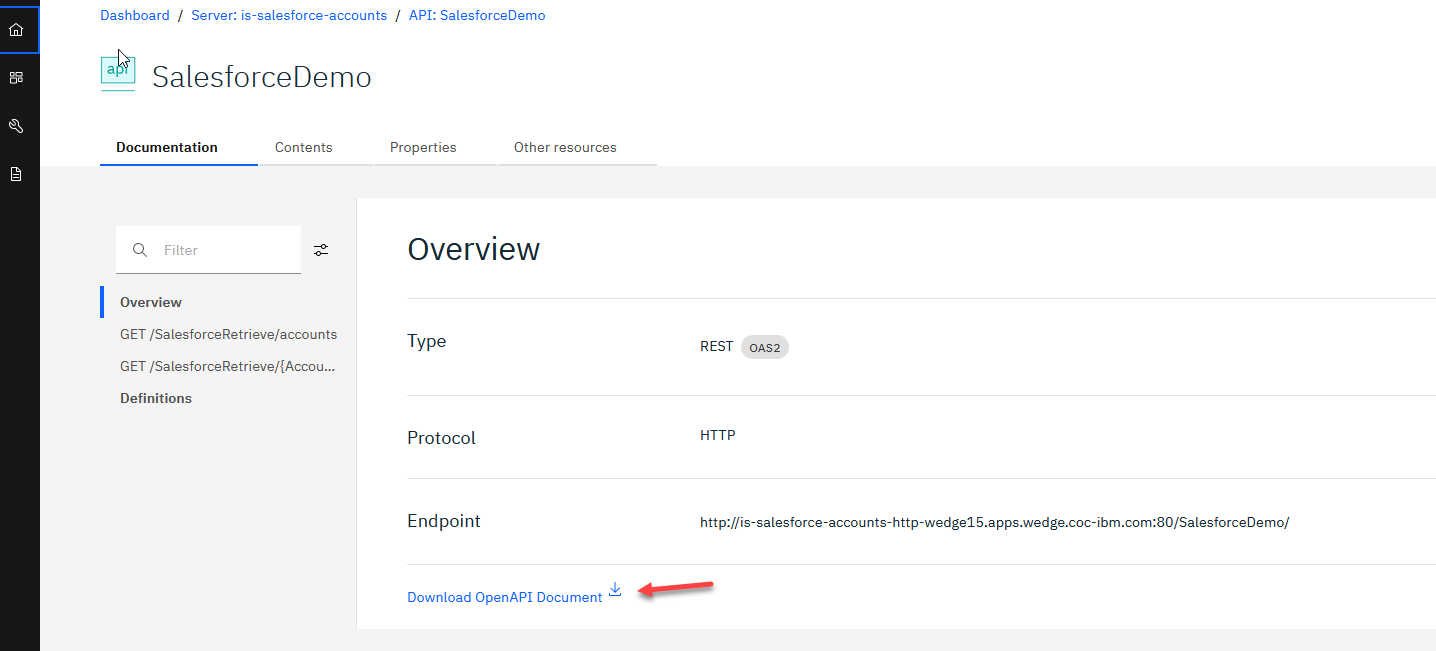Click the download arrow icon
1436x651 pixels.
click(x=615, y=590)
